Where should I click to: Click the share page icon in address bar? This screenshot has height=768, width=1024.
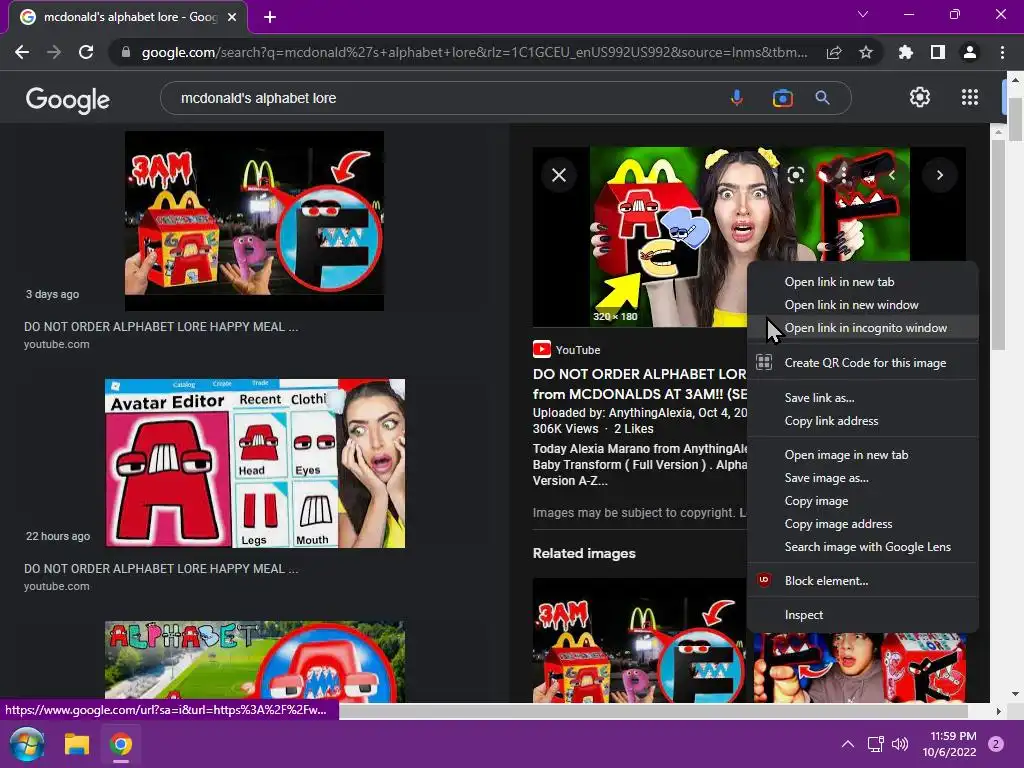pos(834,52)
